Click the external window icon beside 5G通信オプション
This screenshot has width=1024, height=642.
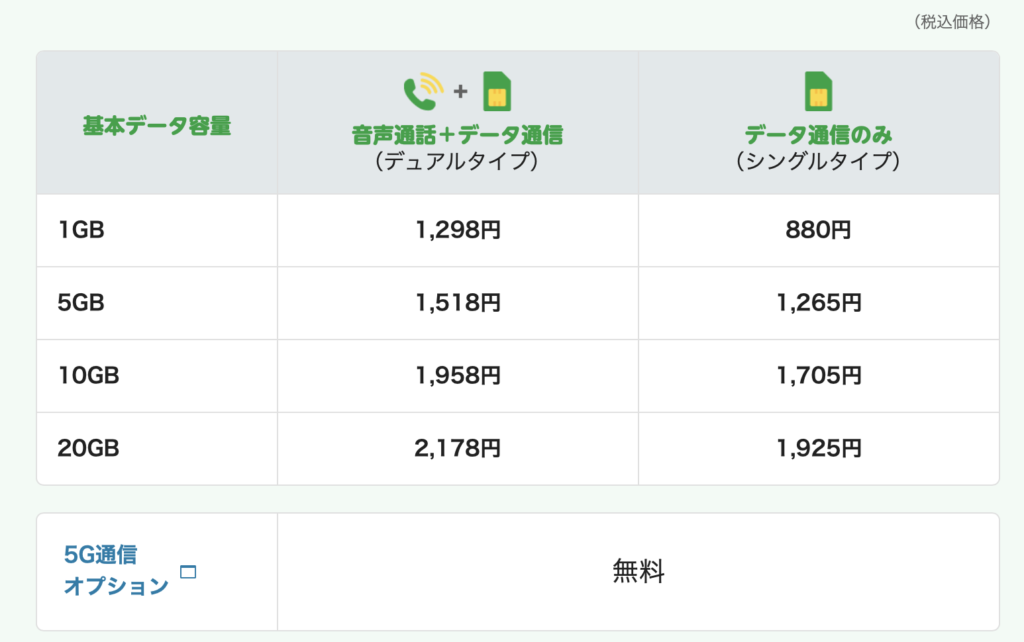[187, 572]
